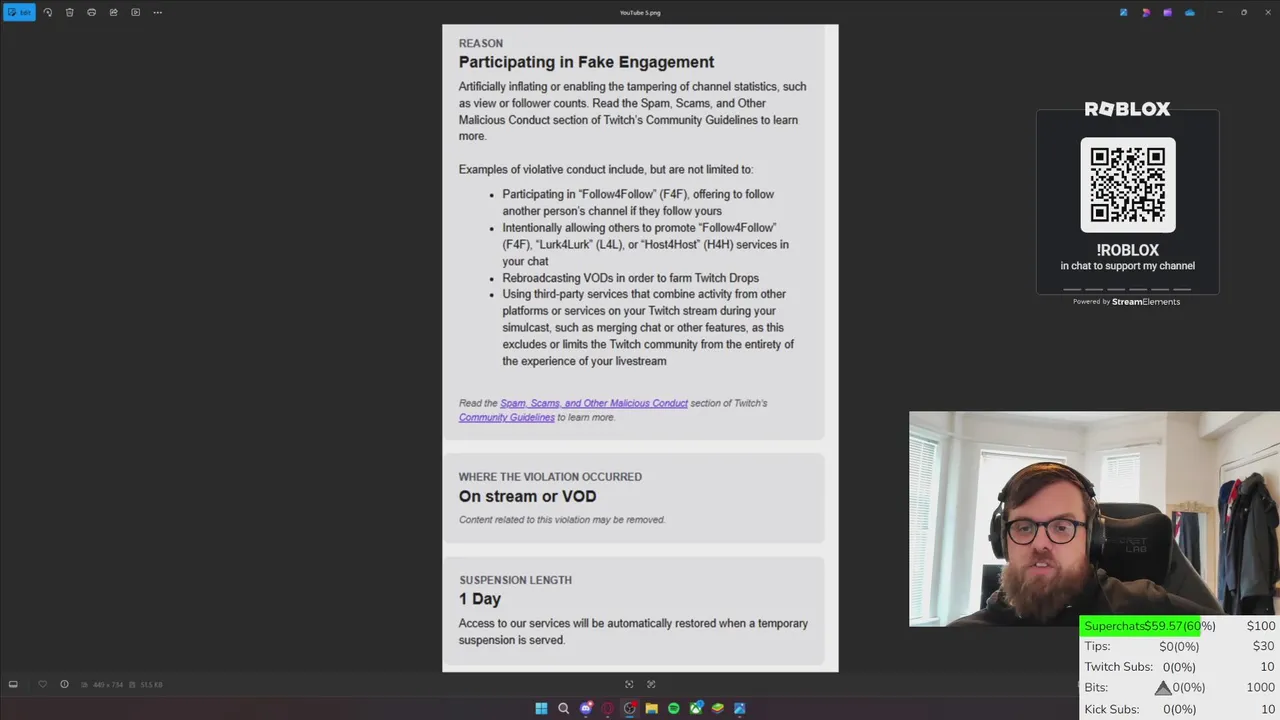The height and width of the screenshot is (720, 1280).
Task: Open Spotify from the taskbar
Action: point(673,708)
